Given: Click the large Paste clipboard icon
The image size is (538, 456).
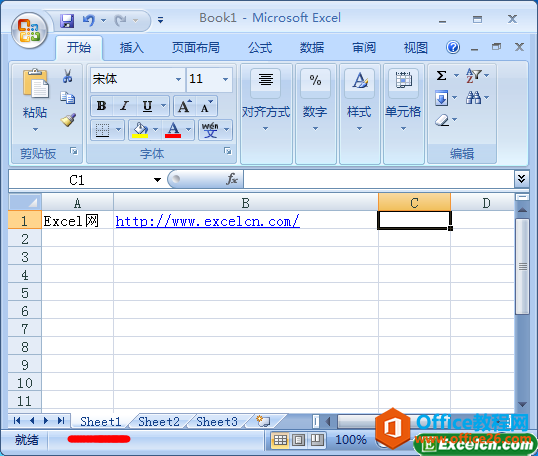Looking at the screenshot, I should [35, 83].
